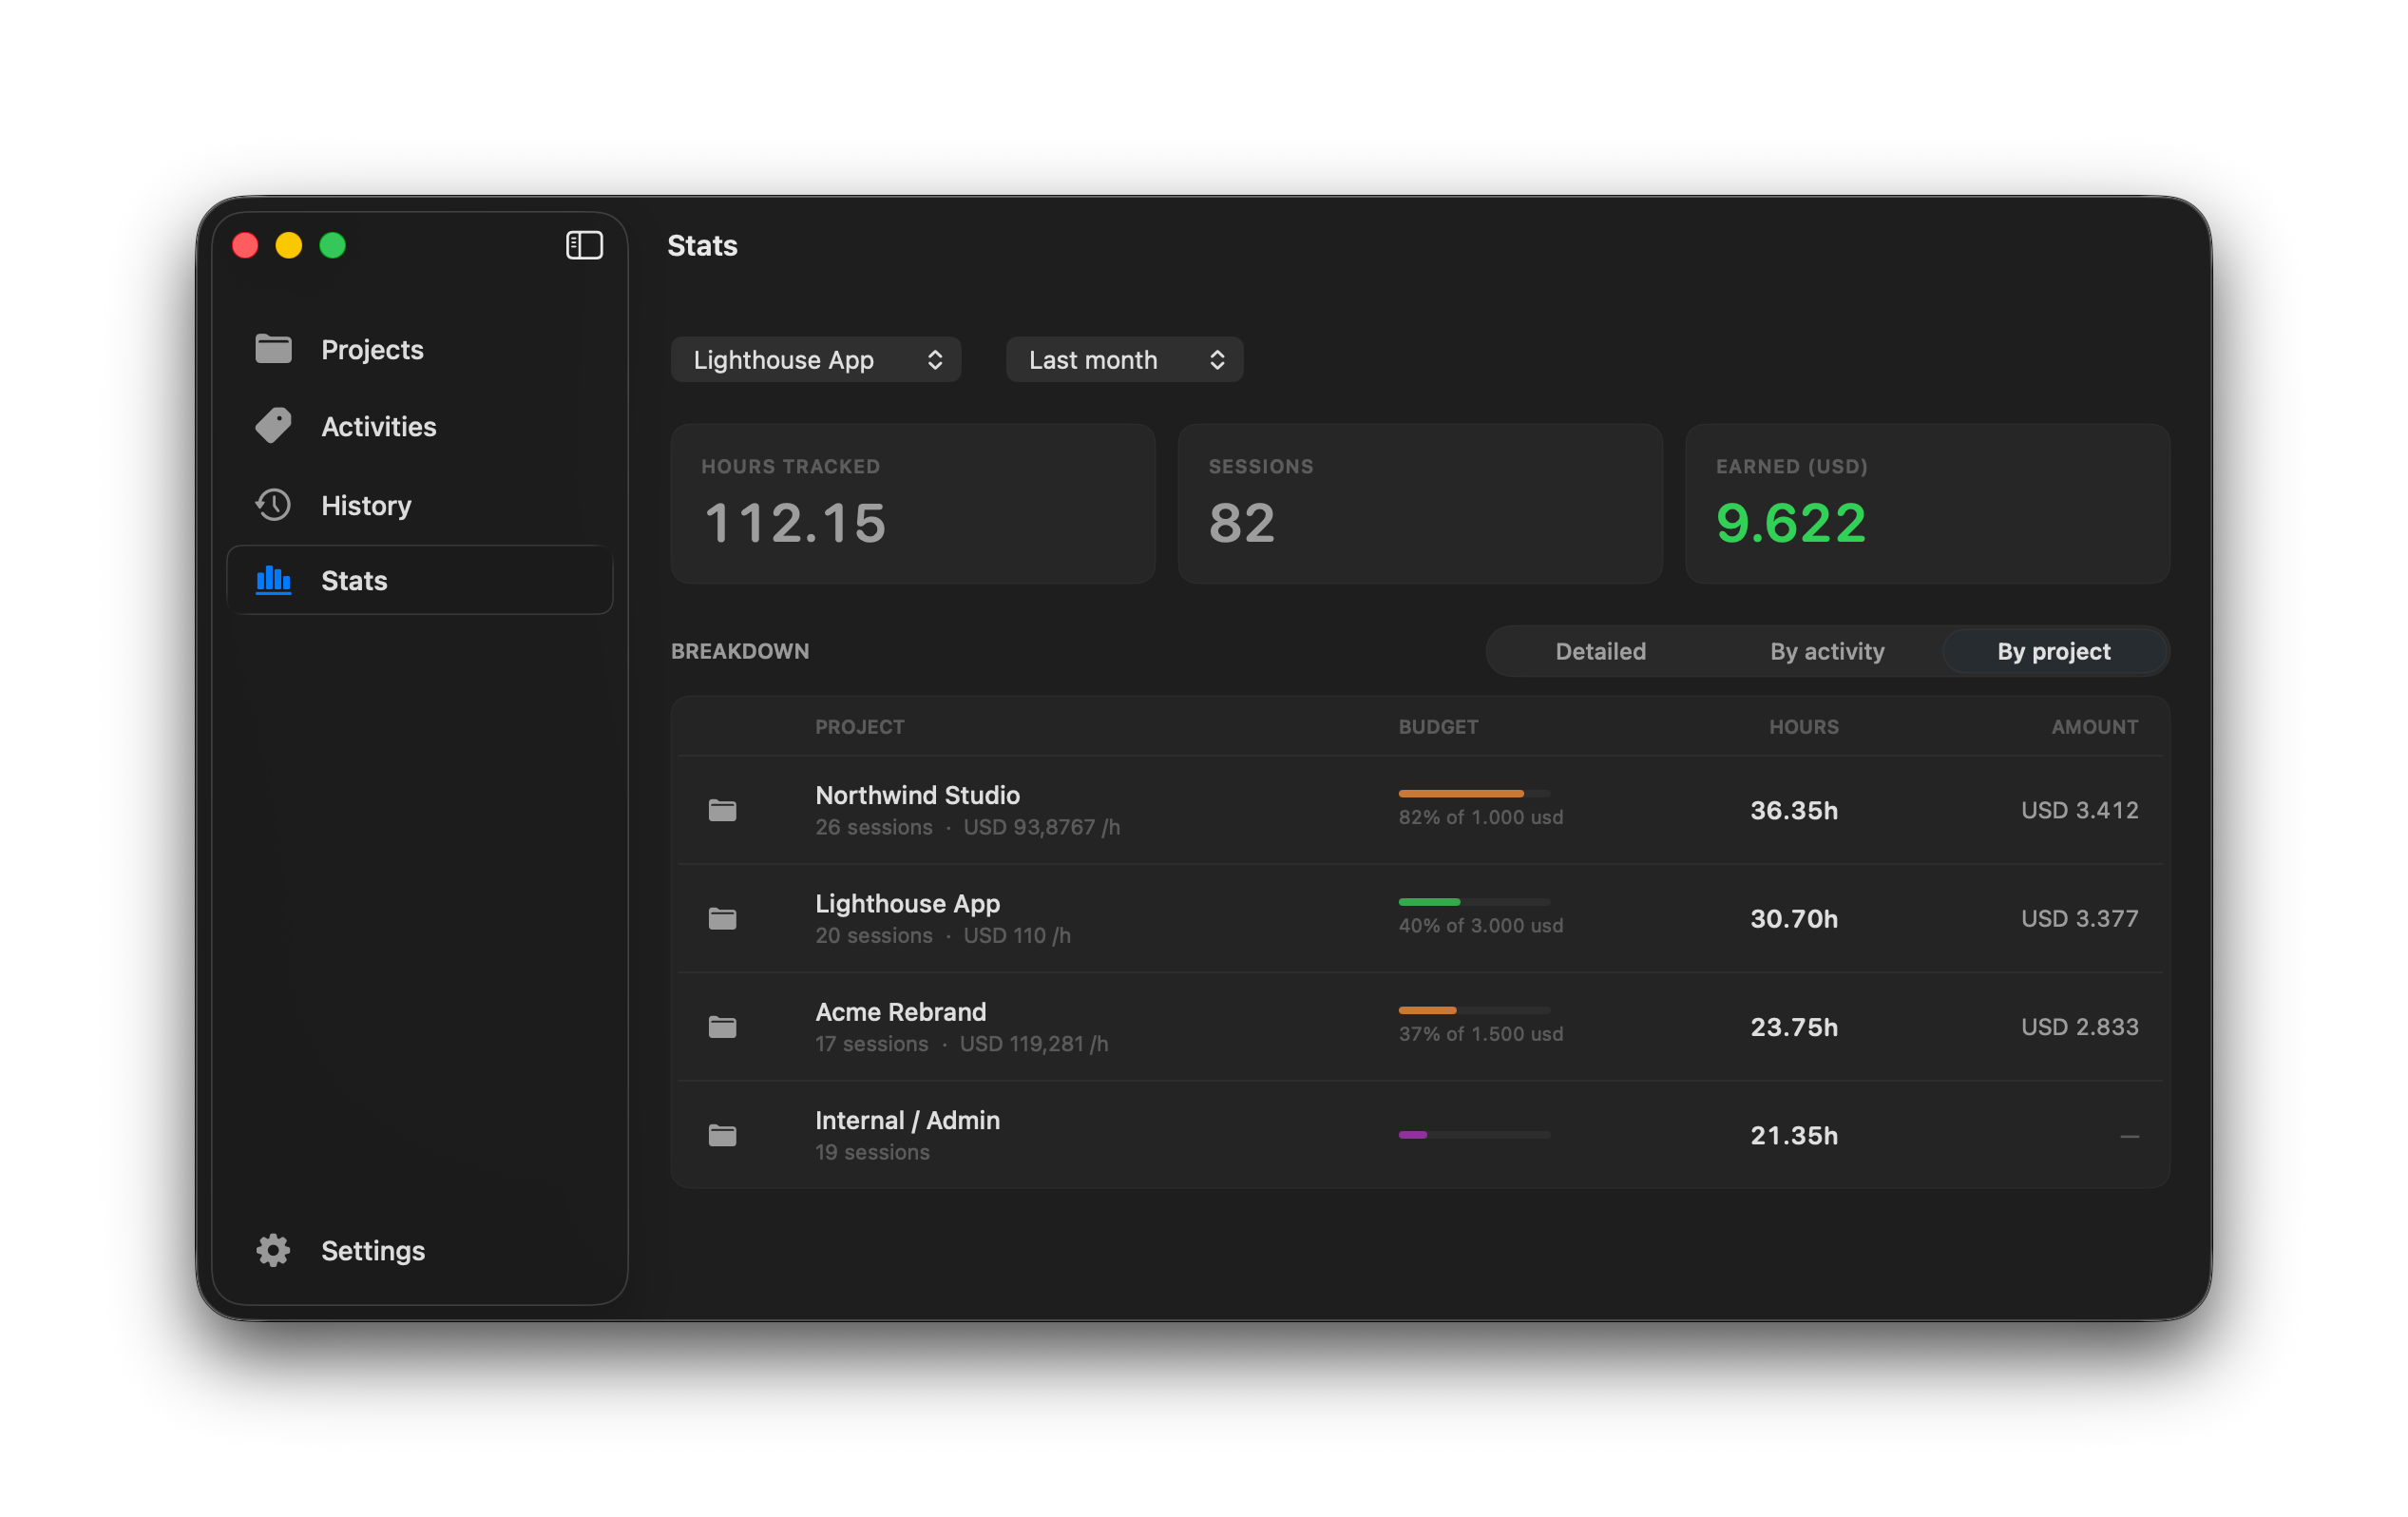
Task: Go to Activities in sidebar
Action: [x=420, y=426]
